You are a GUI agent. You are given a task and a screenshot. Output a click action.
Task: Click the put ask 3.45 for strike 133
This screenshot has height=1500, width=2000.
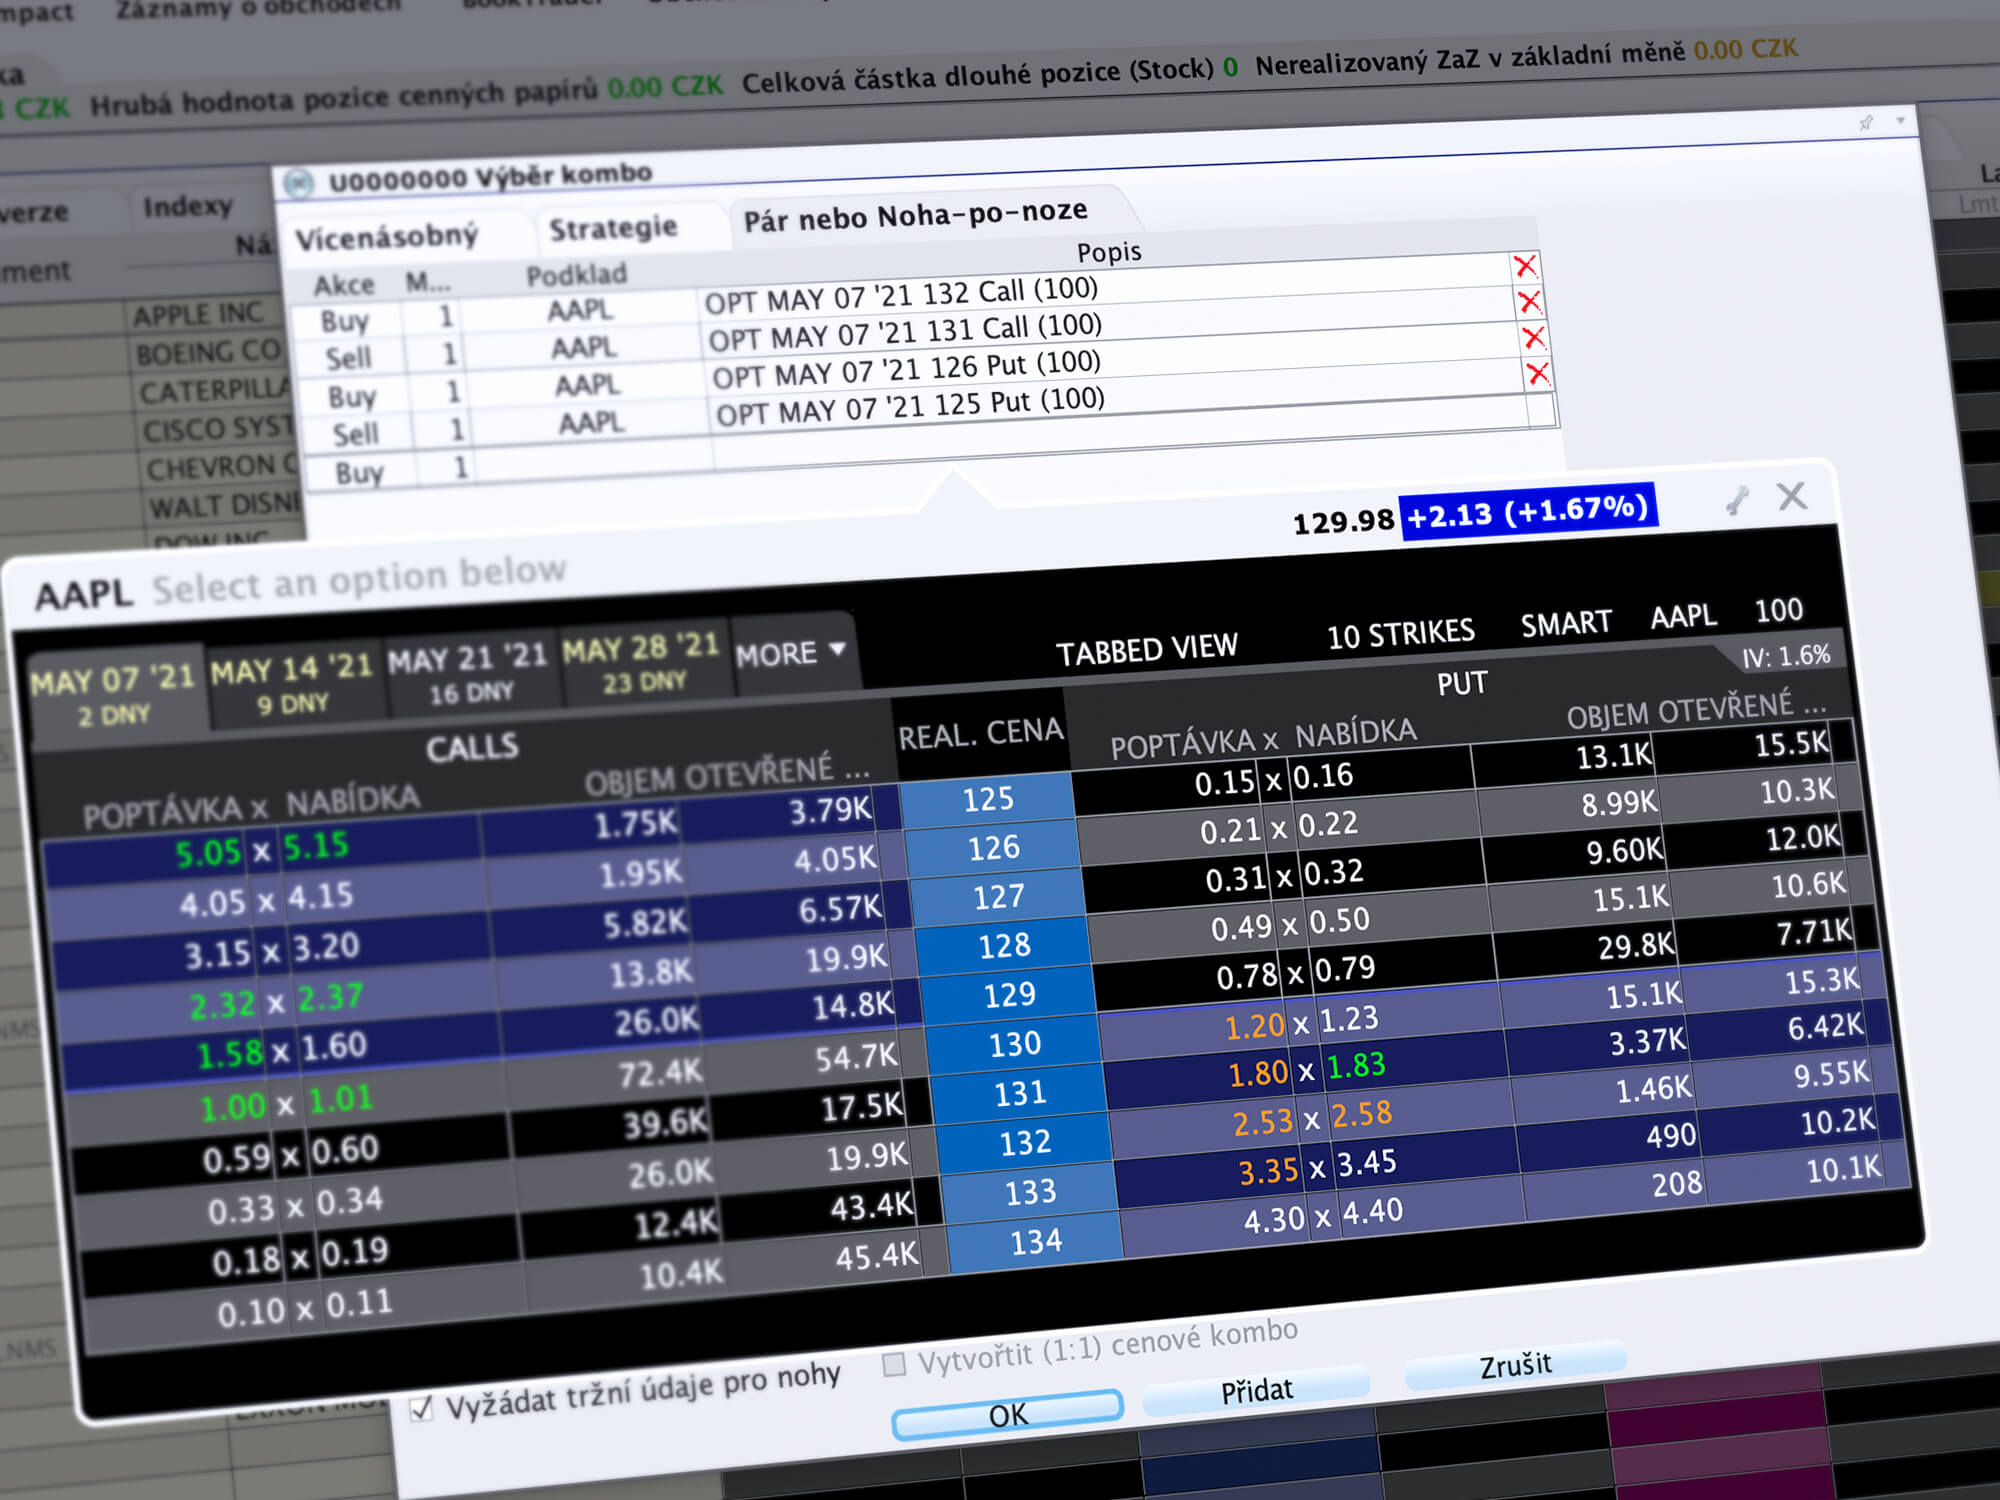[1367, 1163]
